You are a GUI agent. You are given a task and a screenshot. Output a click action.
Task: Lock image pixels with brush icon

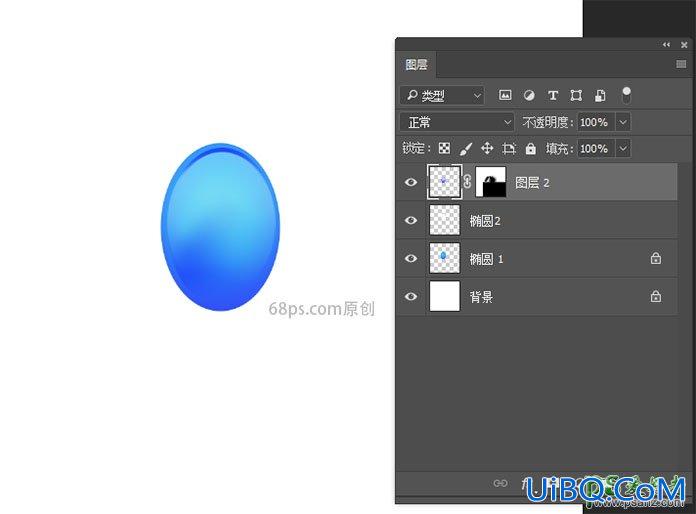(x=466, y=148)
